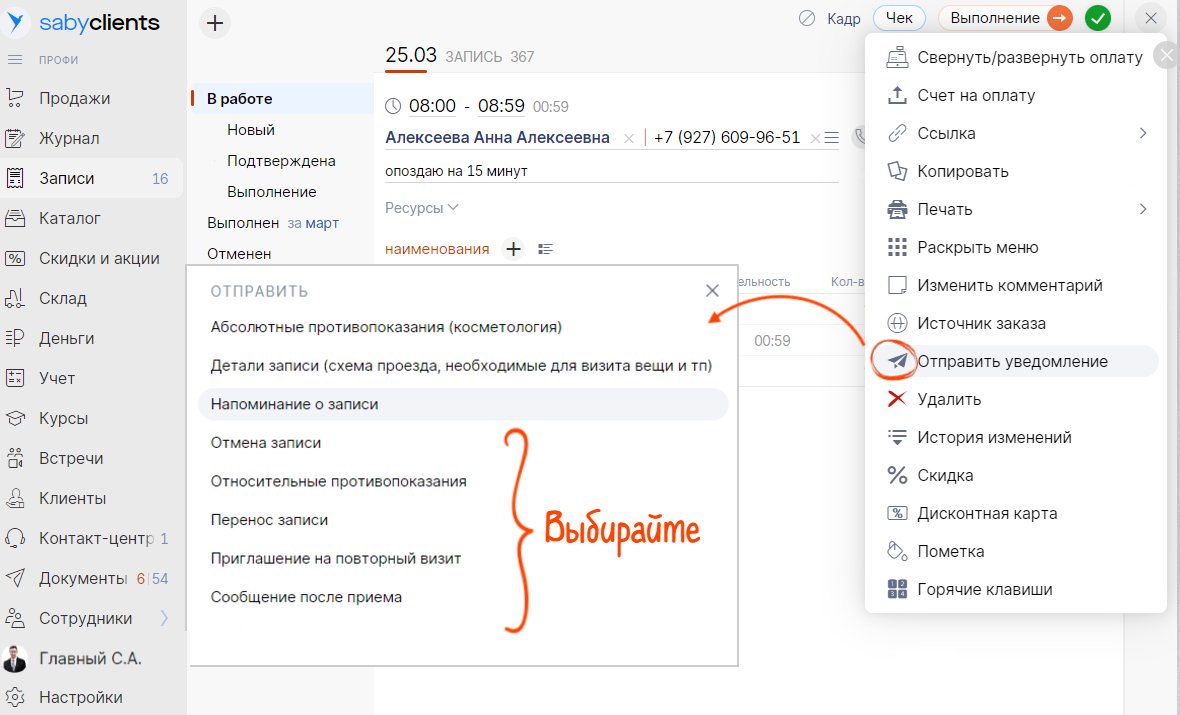Click the hamburger menu icon near ПРОФИ
The image size is (1180, 715).
click(15, 60)
